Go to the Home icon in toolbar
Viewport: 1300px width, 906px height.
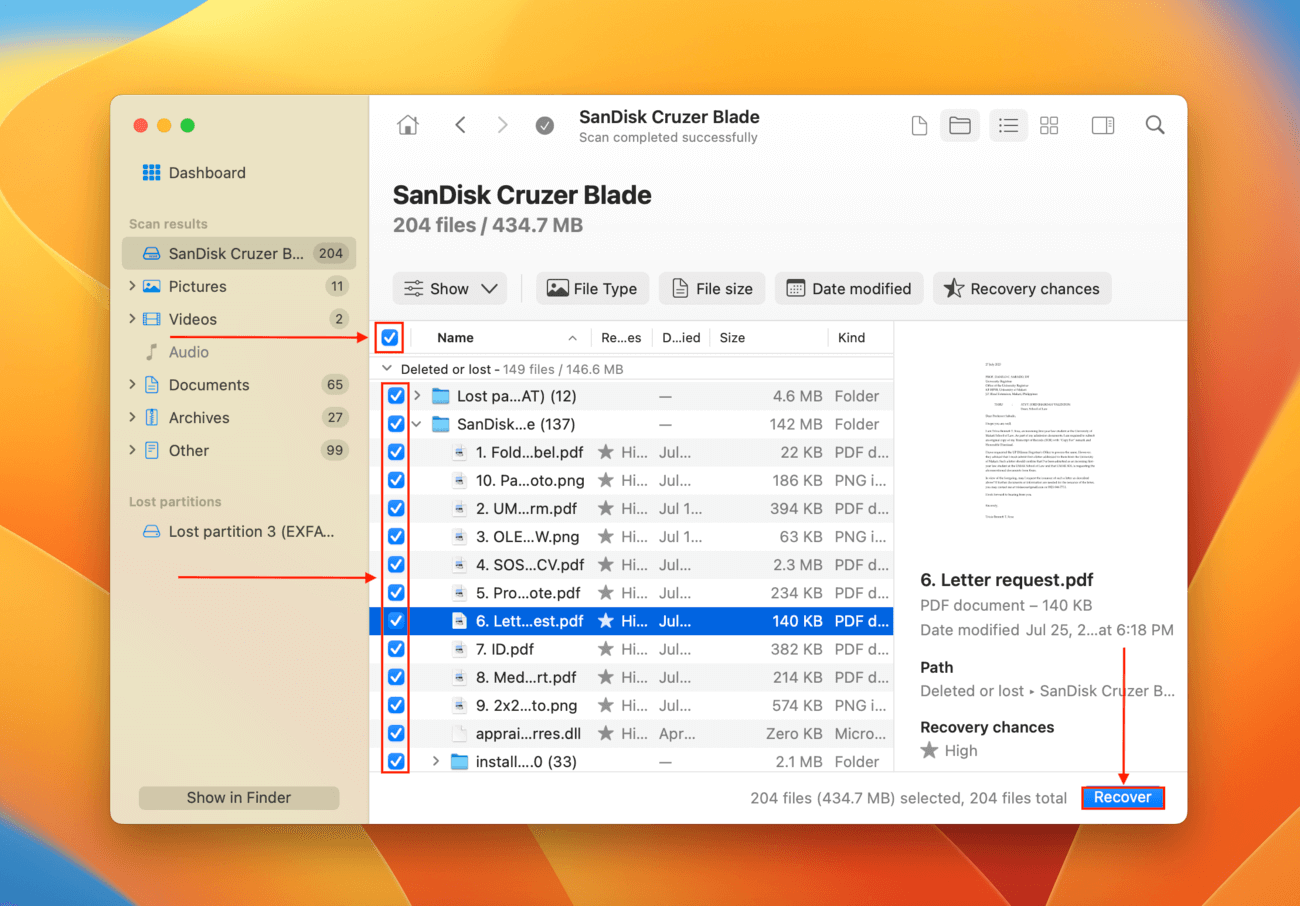(407, 125)
